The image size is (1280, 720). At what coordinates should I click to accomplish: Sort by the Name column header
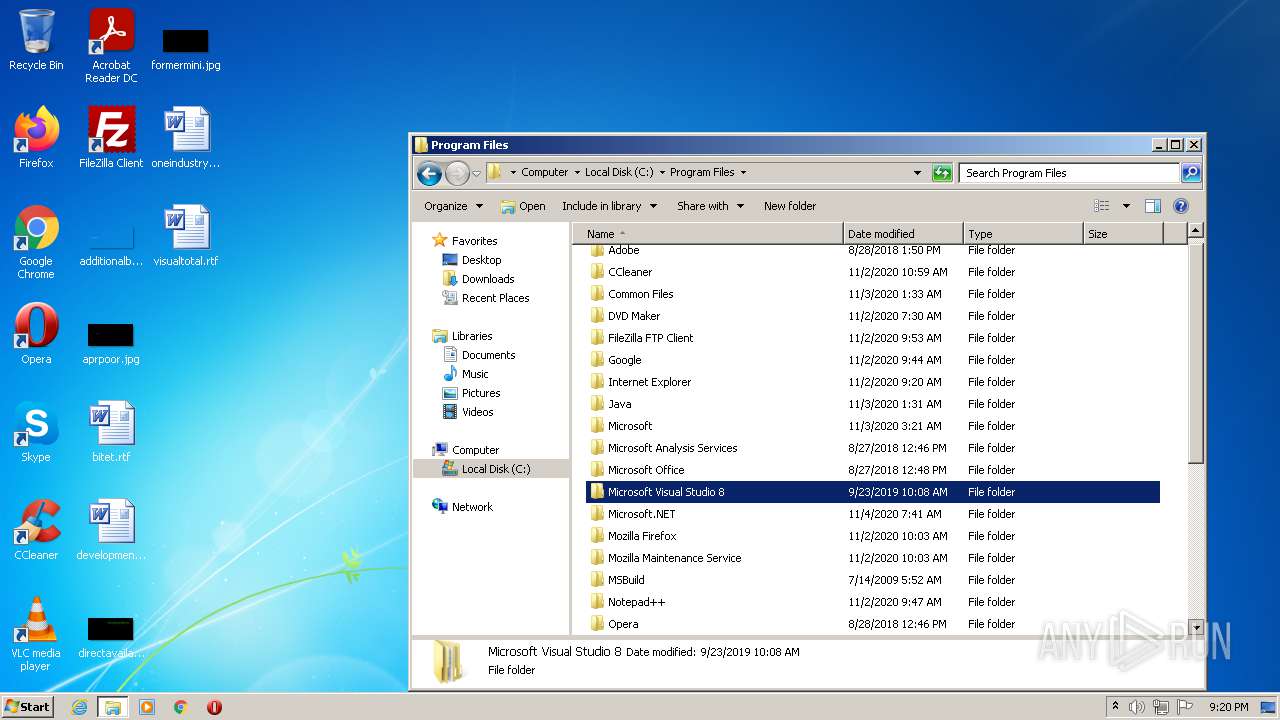pyautogui.click(x=708, y=234)
